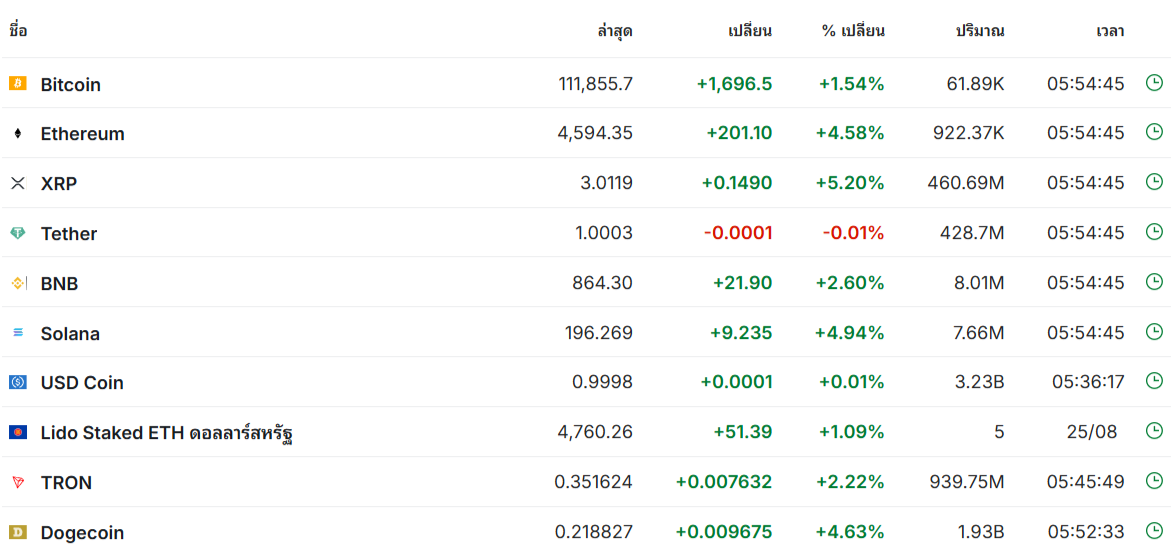Sort by the เวลา column header
Viewport: 1173px width, 551px height.
click(1109, 31)
